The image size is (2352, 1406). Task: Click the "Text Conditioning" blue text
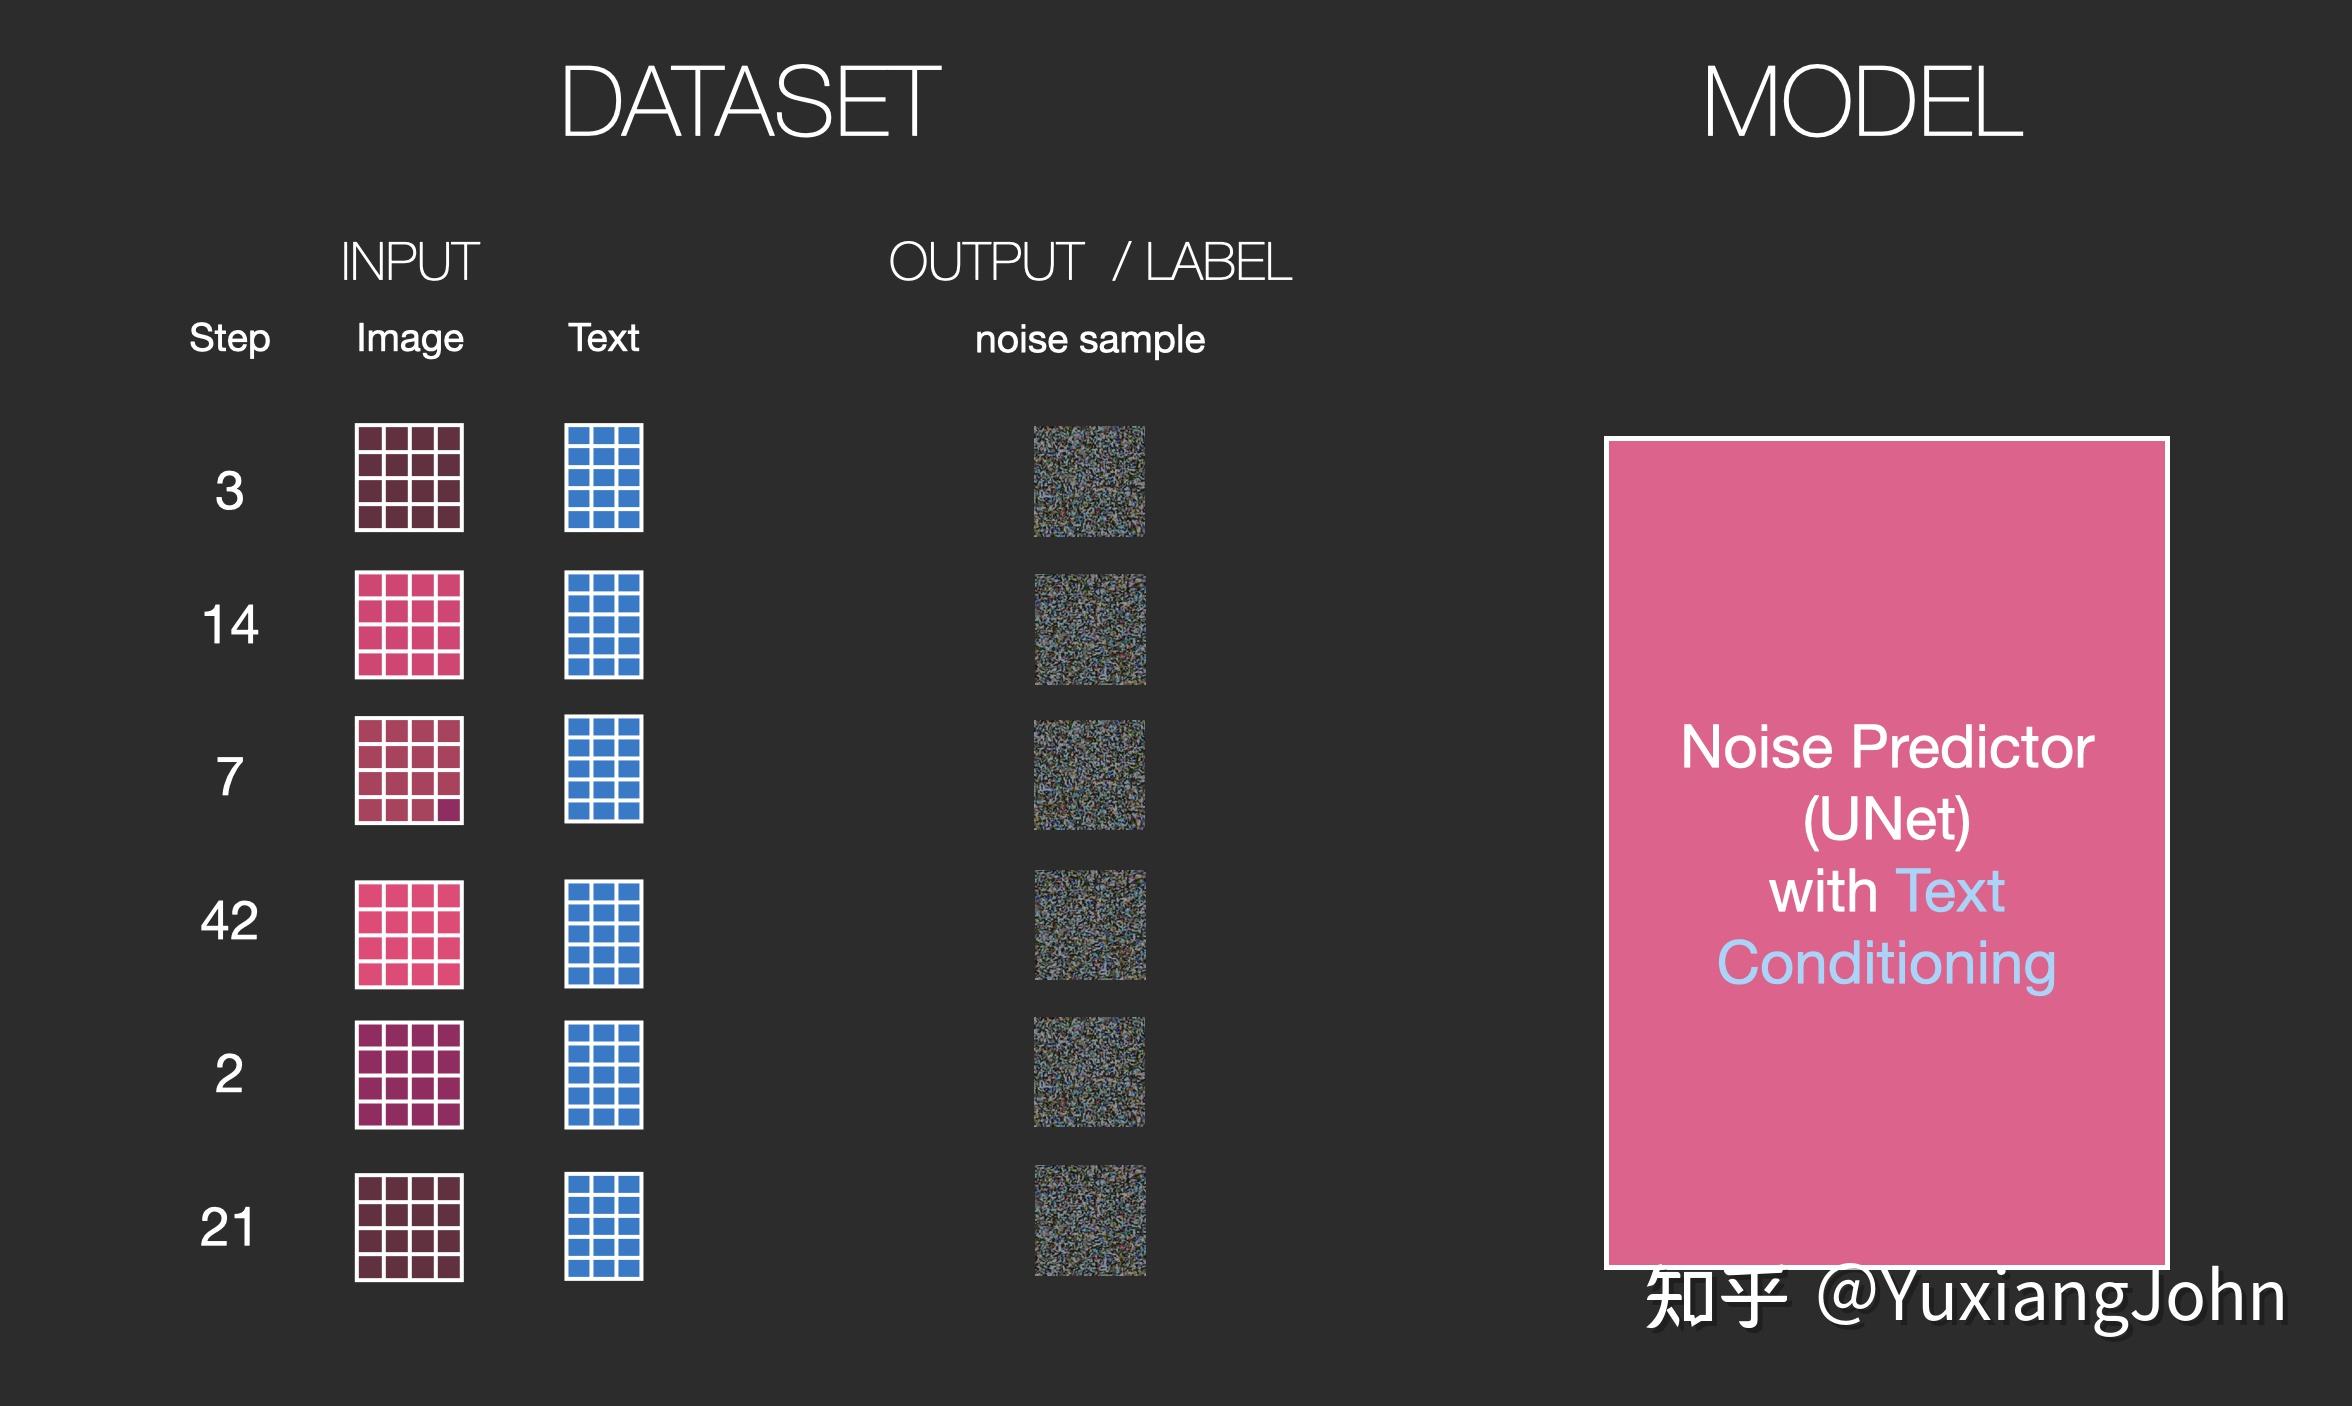pos(1886,962)
